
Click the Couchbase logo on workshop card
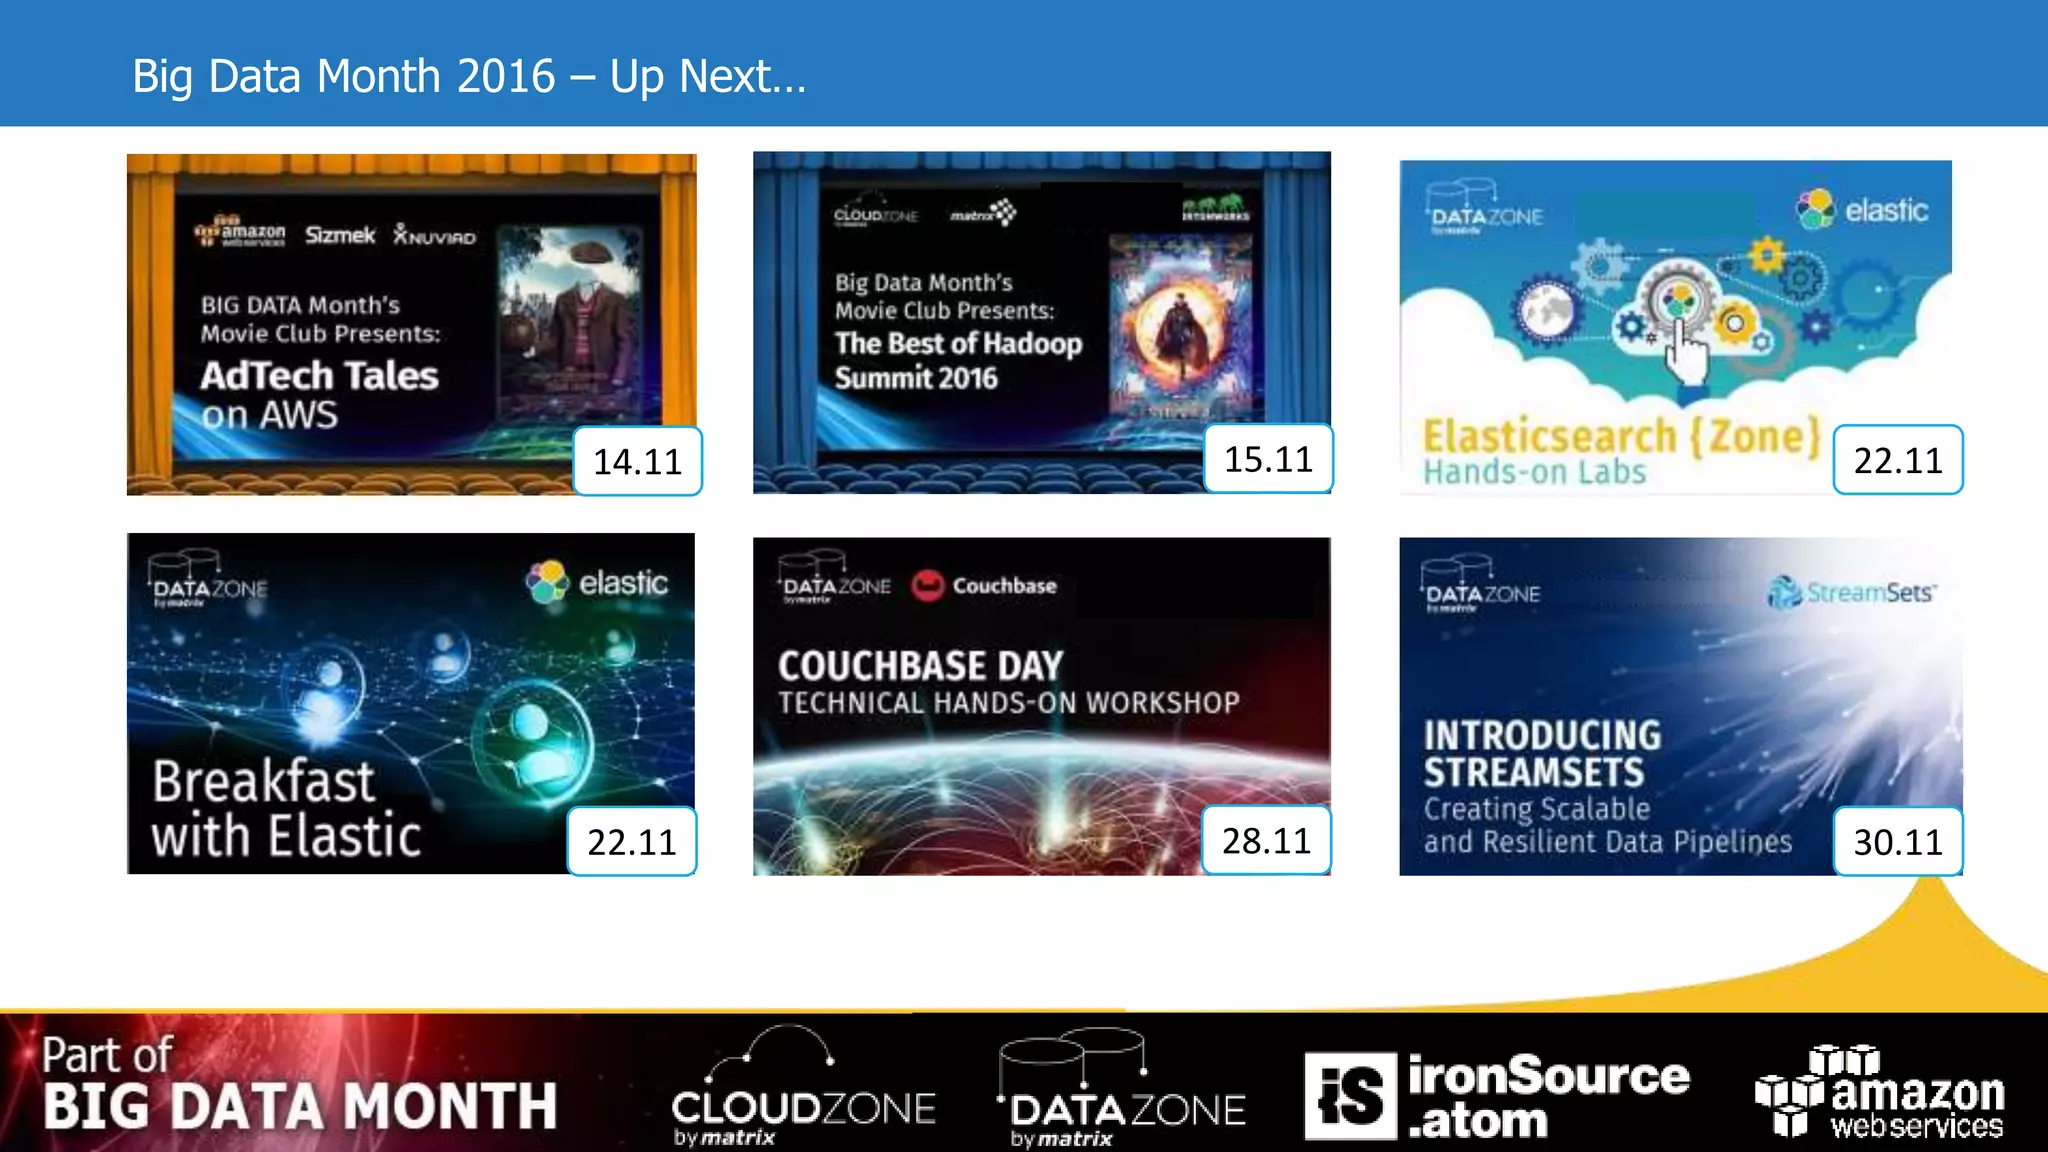point(985,585)
